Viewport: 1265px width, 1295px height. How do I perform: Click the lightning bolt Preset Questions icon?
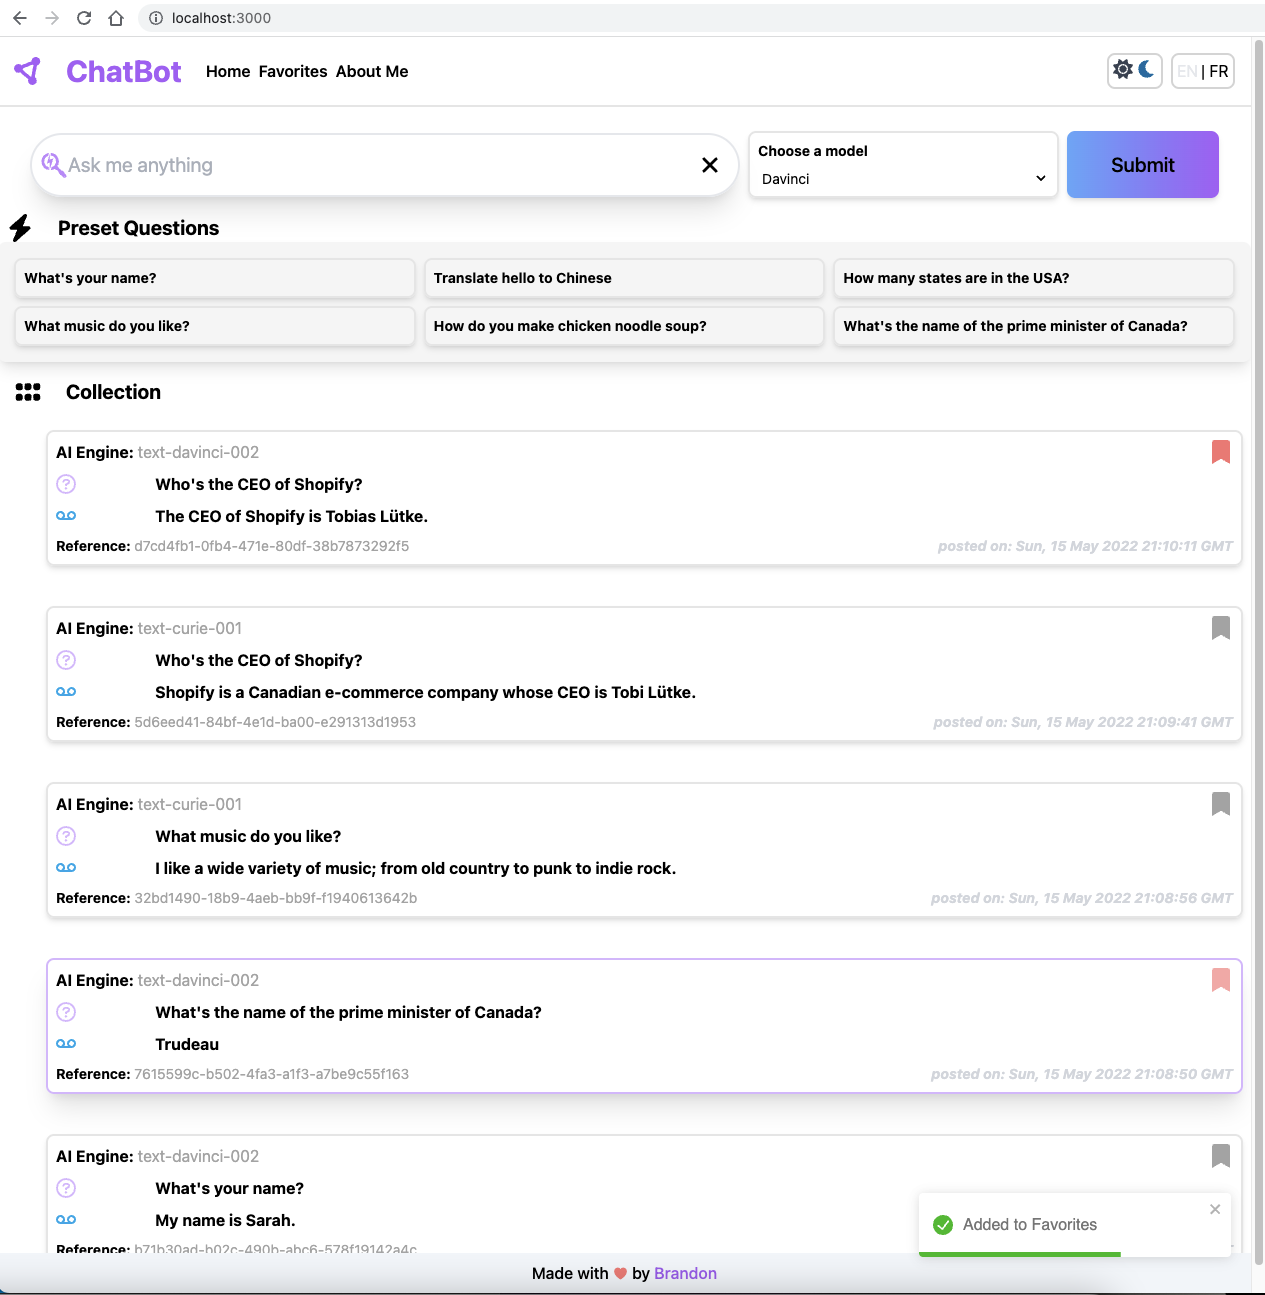click(22, 228)
